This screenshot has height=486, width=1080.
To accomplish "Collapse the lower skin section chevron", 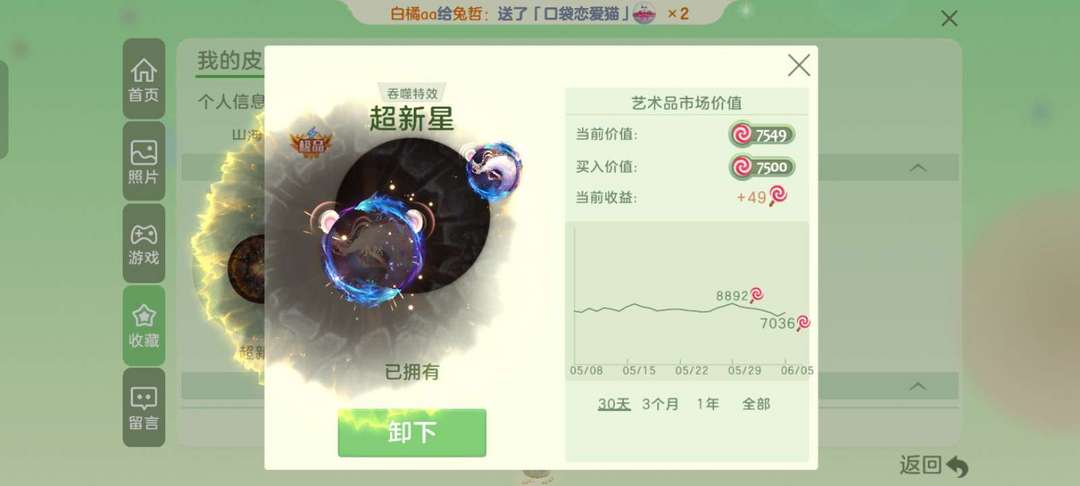I will coord(917,386).
